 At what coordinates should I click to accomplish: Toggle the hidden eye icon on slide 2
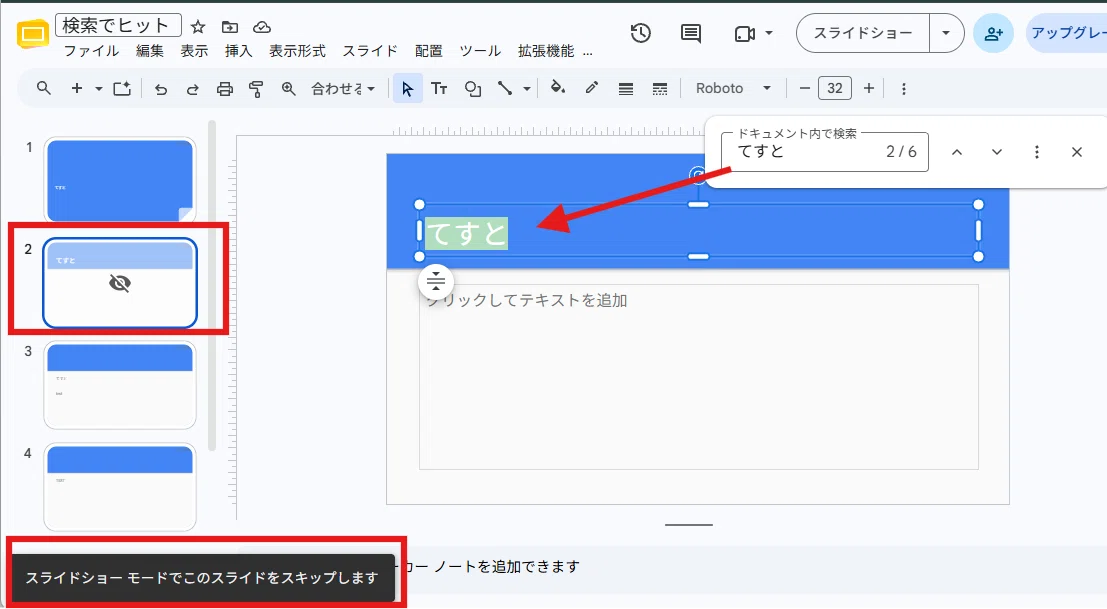pyautogui.click(x=120, y=283)
